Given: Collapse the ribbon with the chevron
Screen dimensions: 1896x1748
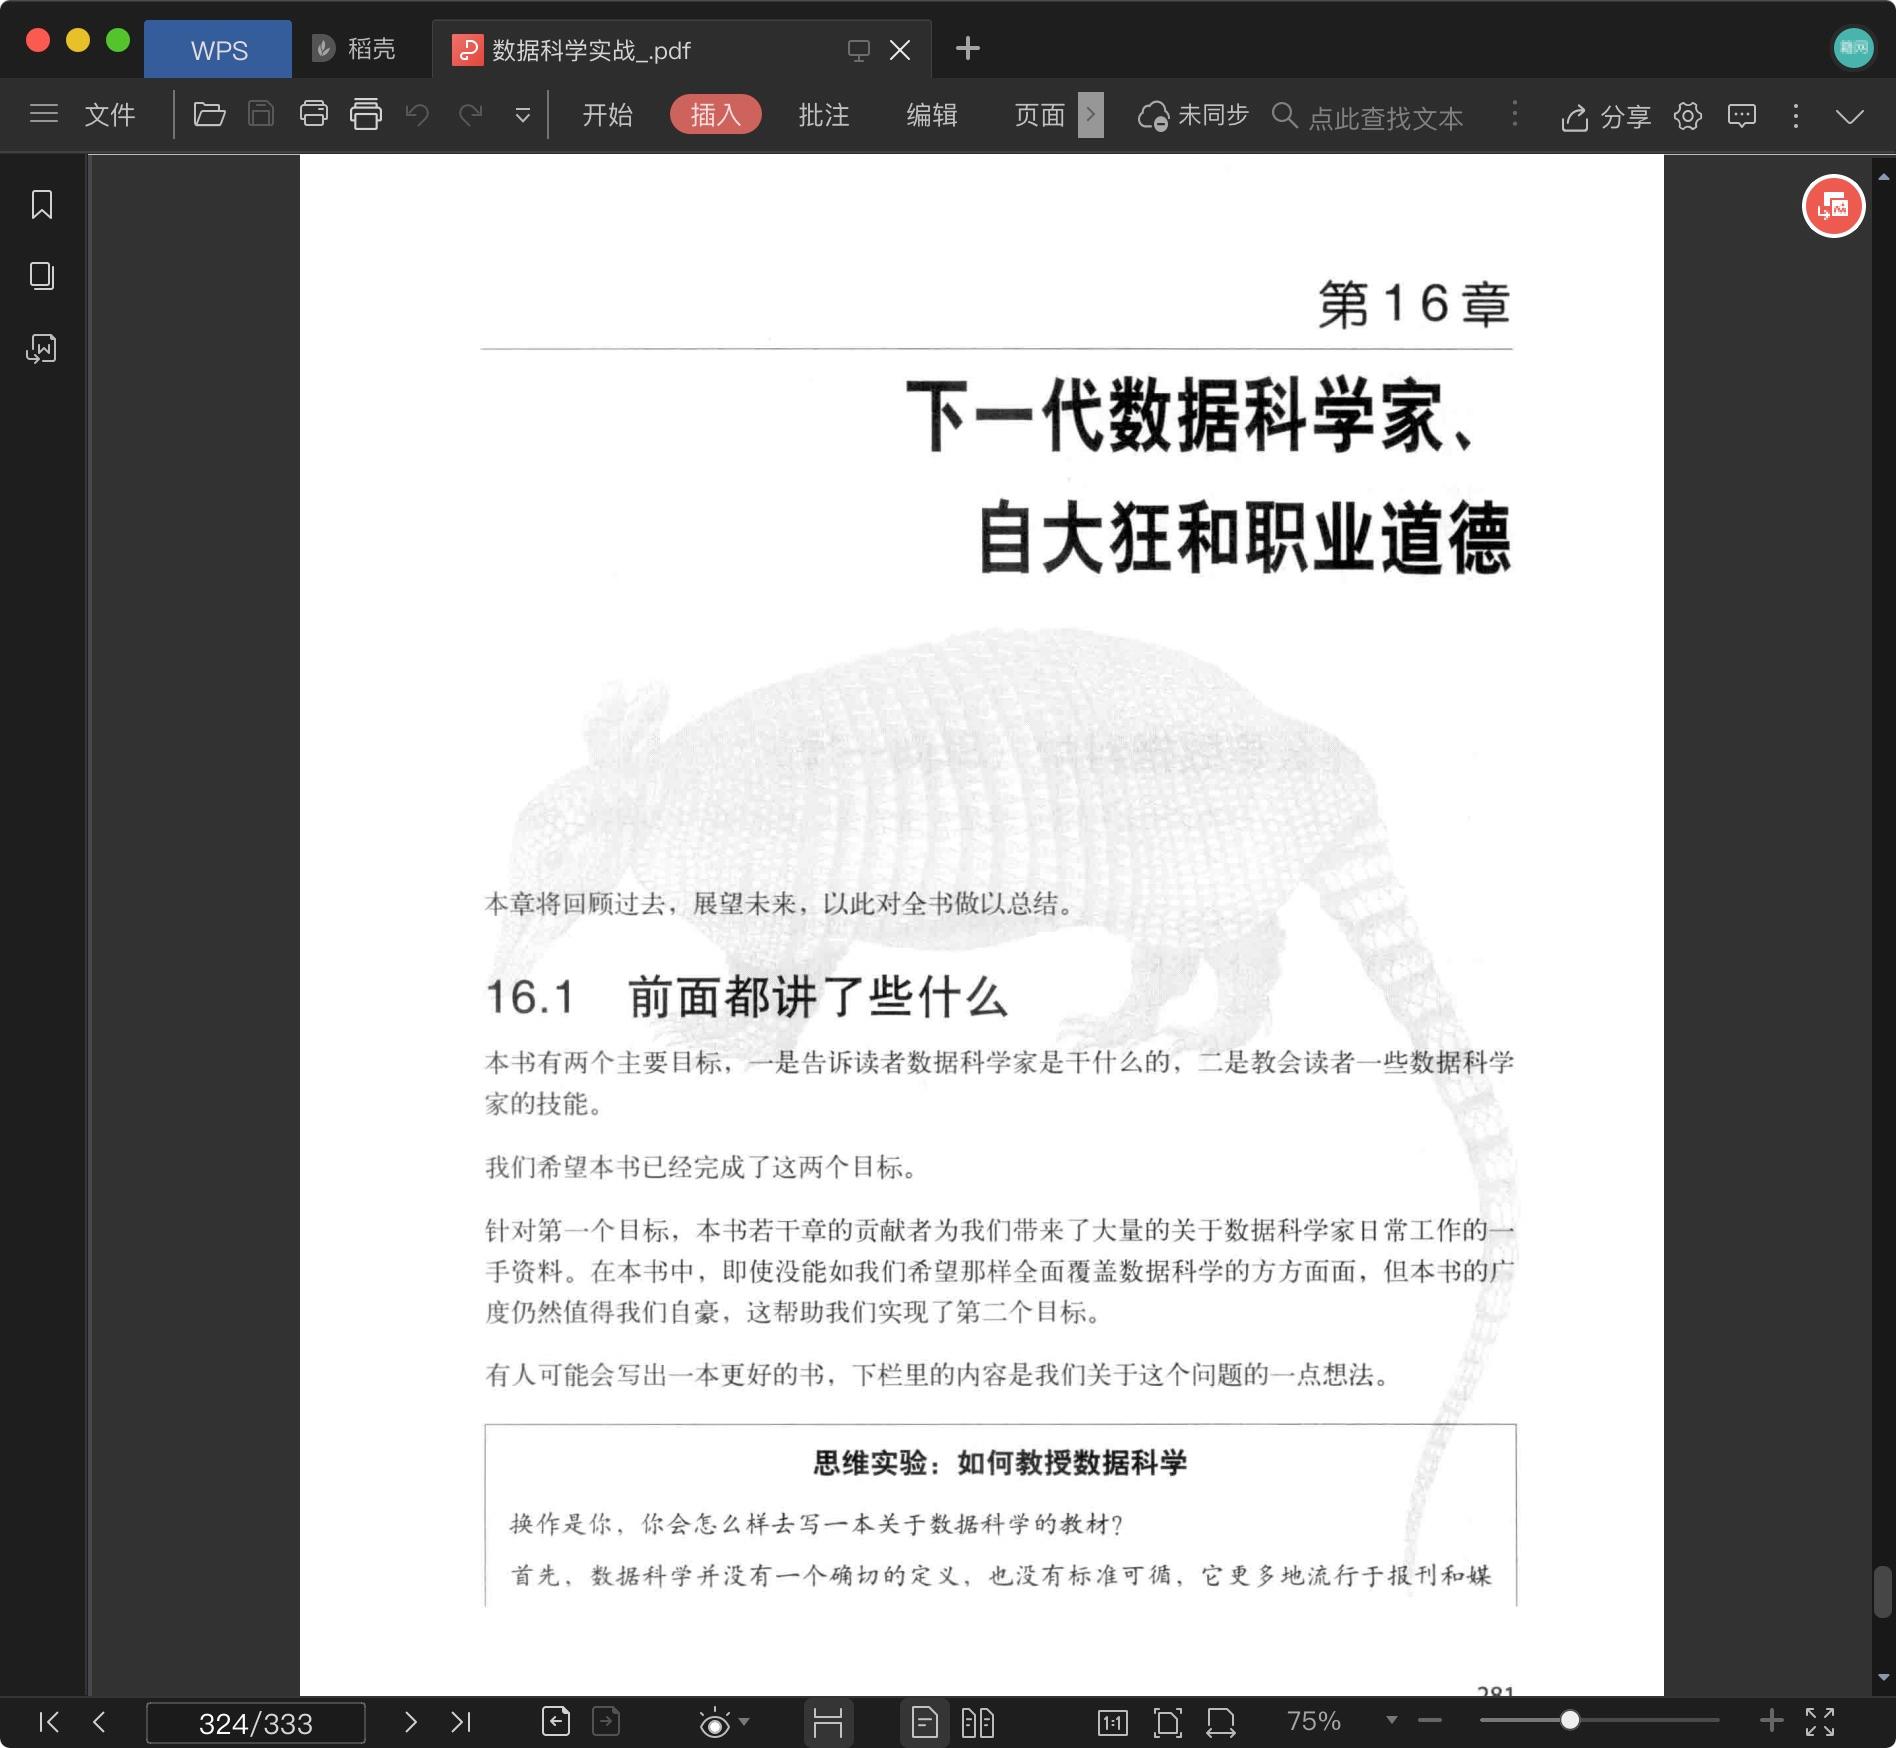Looking at the screenshot, I should (x=1850, y=116).
